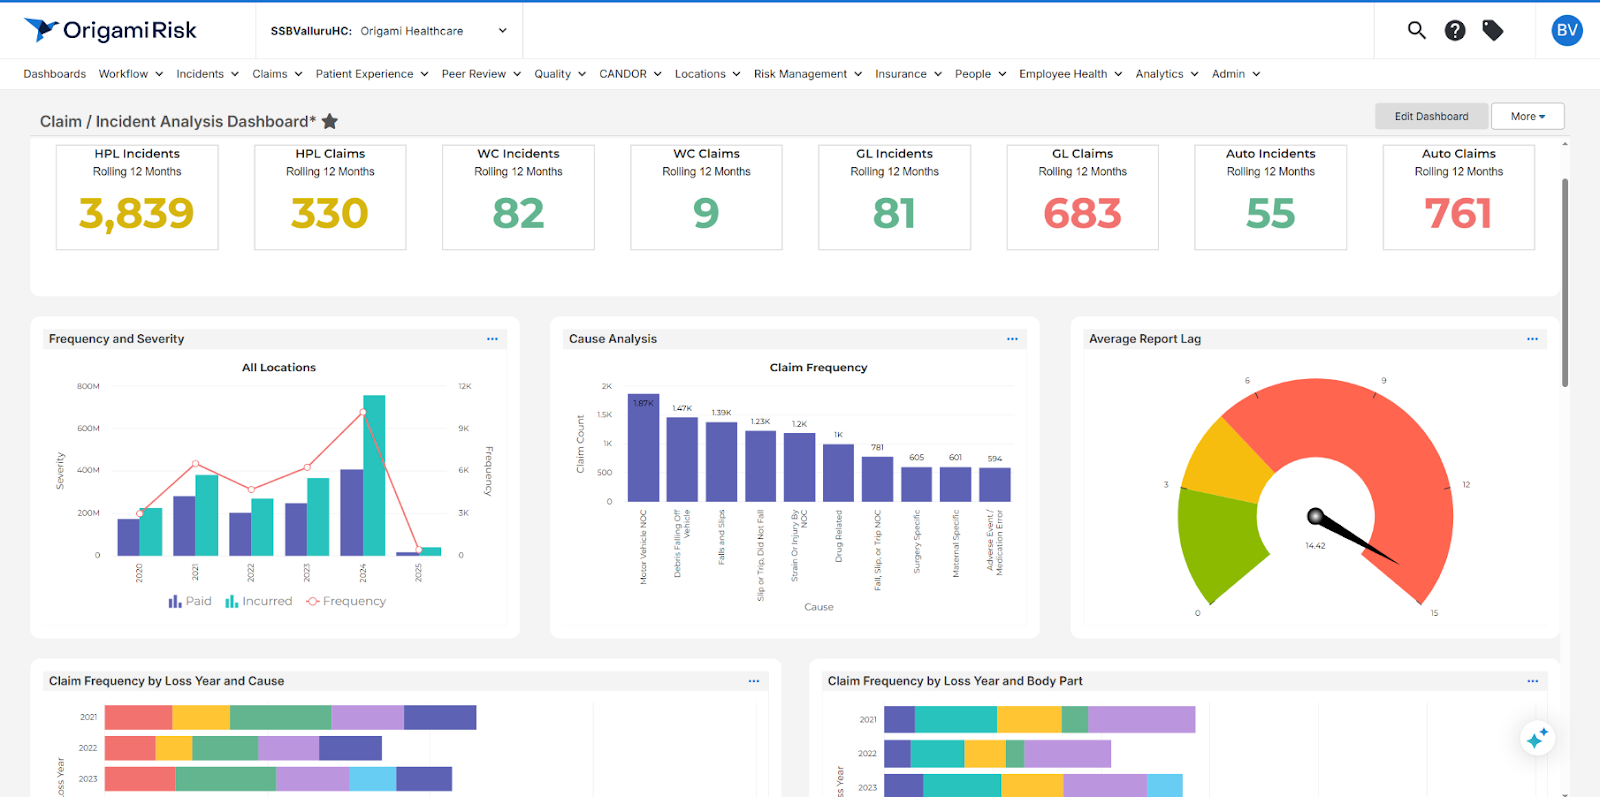This screenshot has width=1600, height=797.
Task: Open the Admin menu
Action: (1236, 74)
